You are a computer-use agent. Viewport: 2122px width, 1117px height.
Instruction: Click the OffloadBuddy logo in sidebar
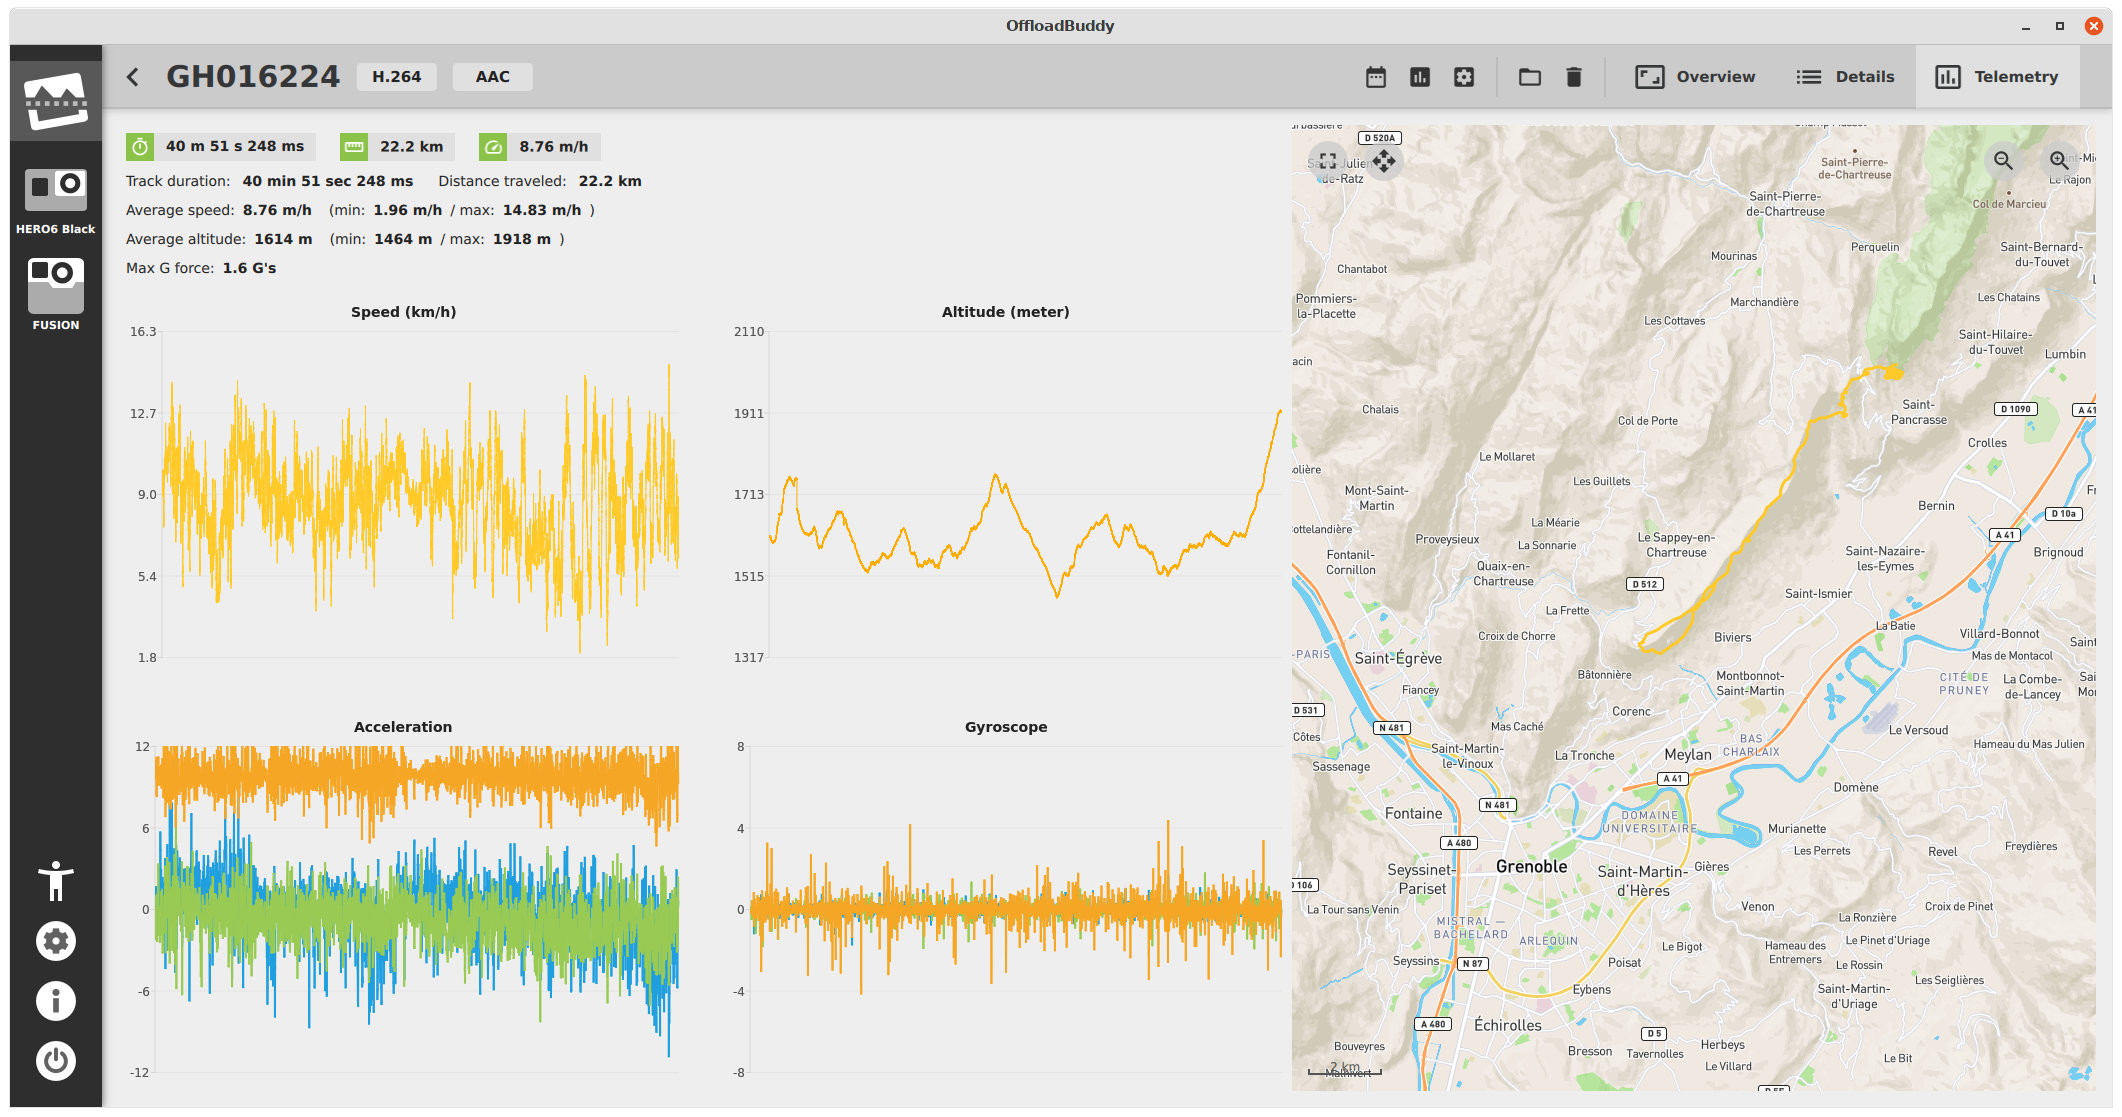click(56, 101)
